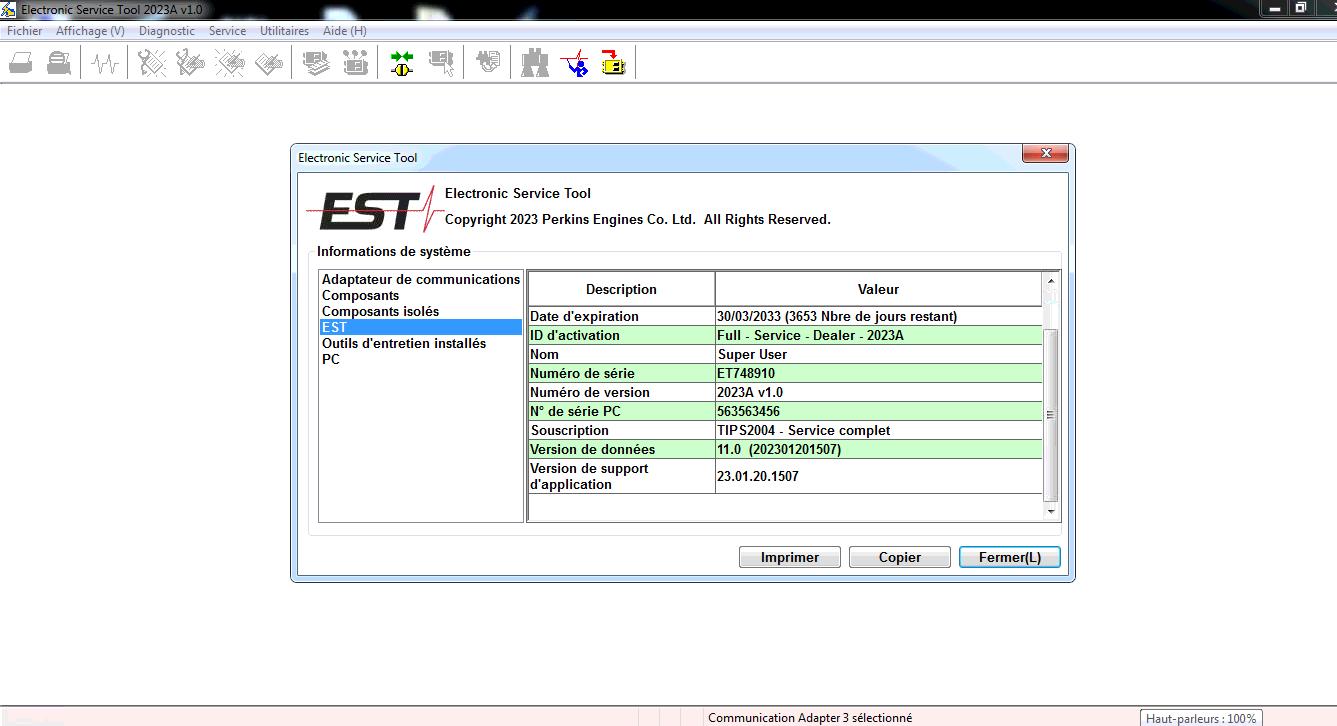Open the data logger waveform icon
Viewport: 1337px width, 726px height.
pos(104,62)
